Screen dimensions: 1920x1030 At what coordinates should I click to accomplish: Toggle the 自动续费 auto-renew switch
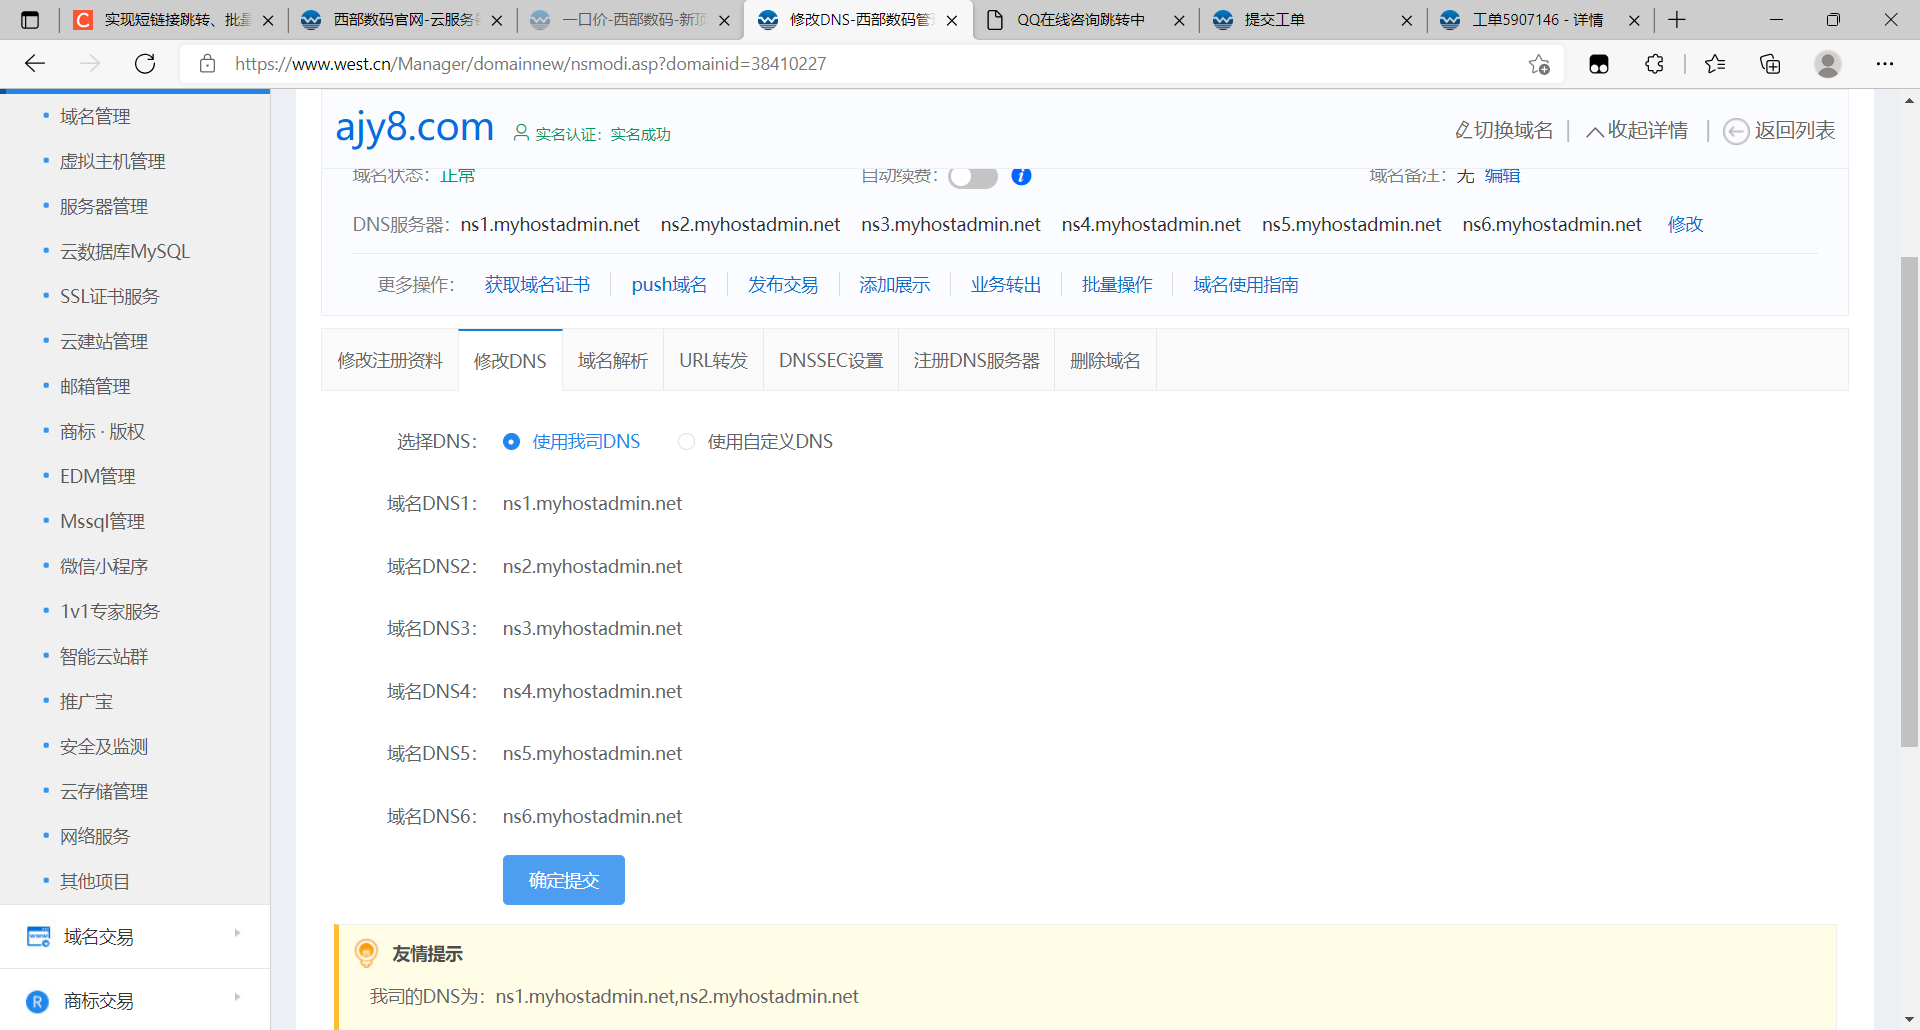point(973,178)
